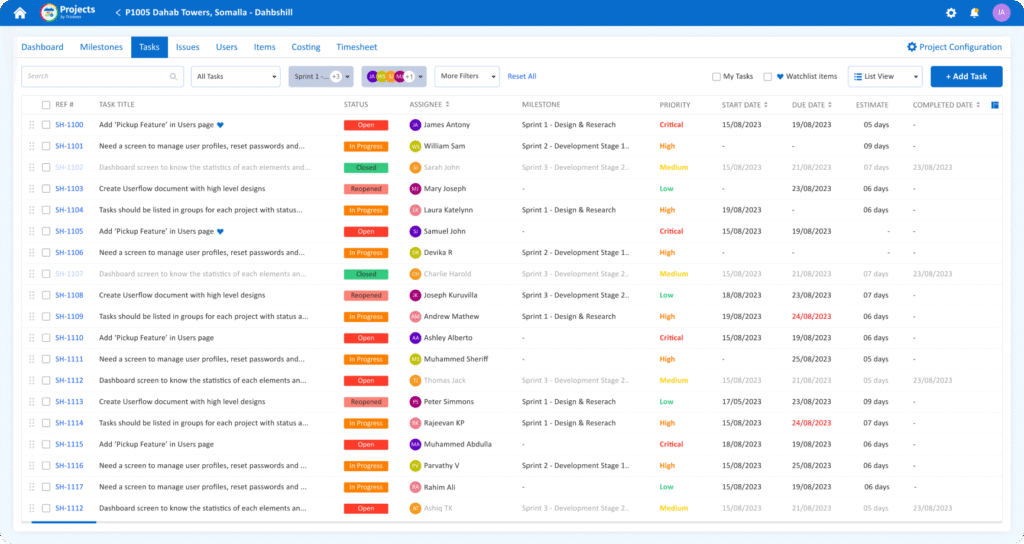Switch to the Milestones tab
The image size is (1024, 544).
click(x=101, y=47)
